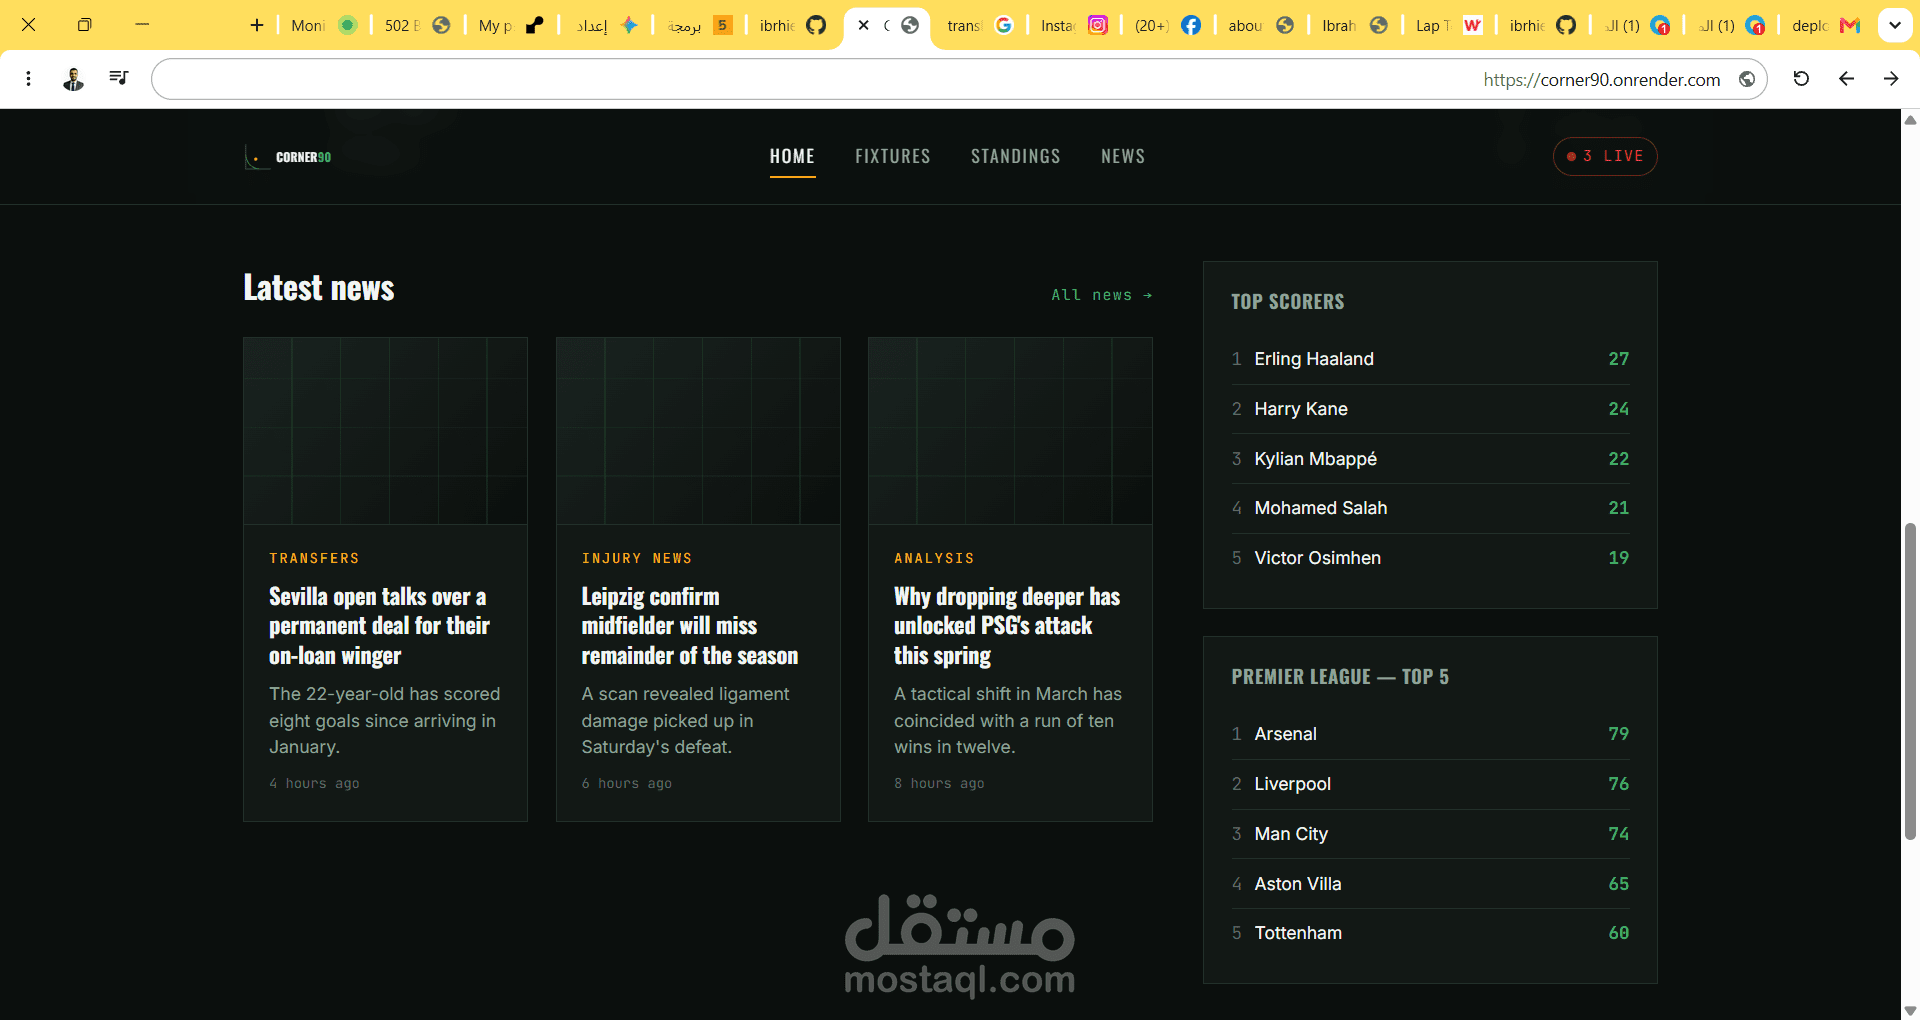Switch to the Google trans tab
Screen dimensions: 1920x1020
pyautogui.click(x=980, y=25)
